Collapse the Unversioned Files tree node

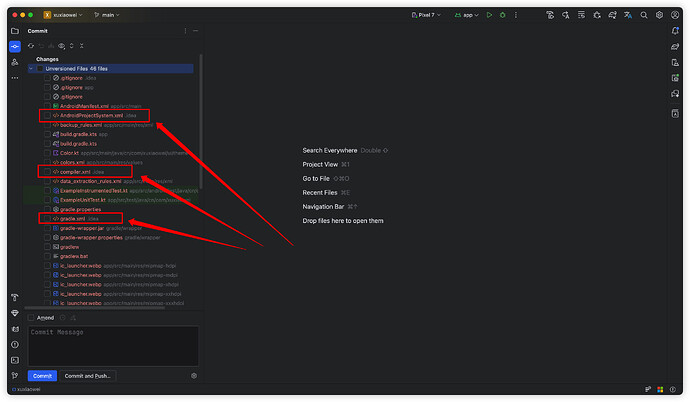[31, 68]
